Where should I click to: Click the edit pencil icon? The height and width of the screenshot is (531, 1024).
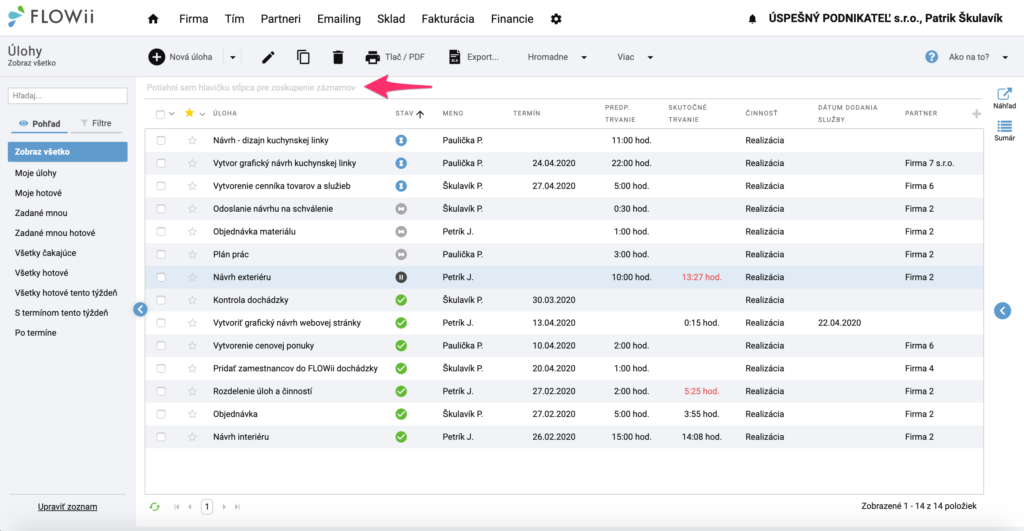pyautogui.click(x=268, y=57)
